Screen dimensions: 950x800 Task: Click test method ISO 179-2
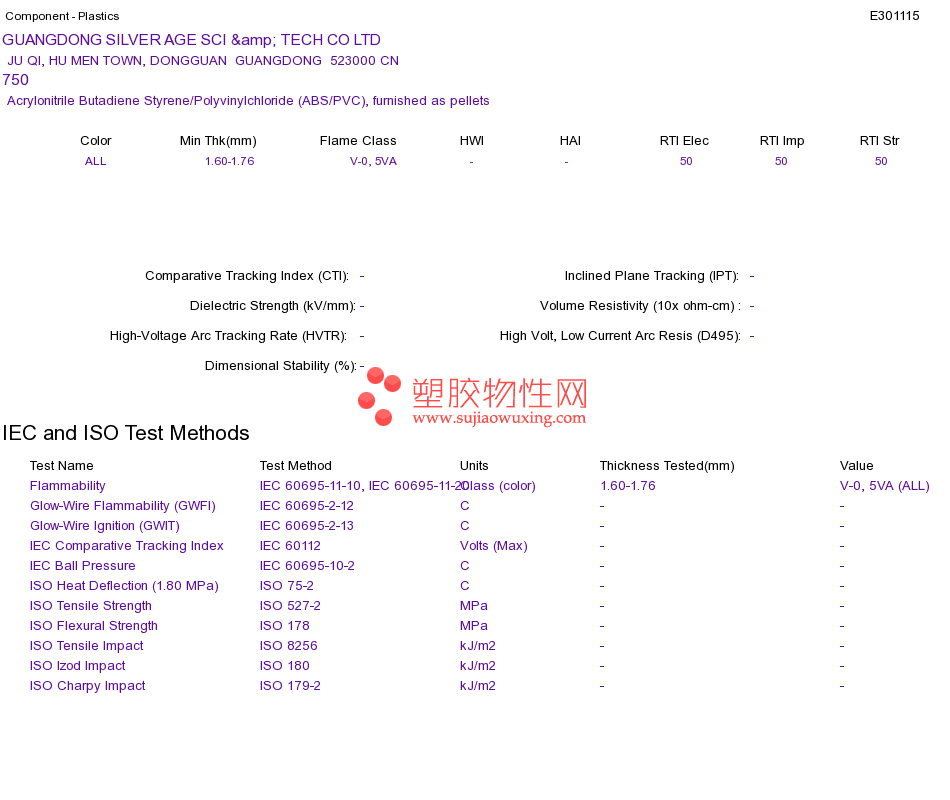coord(290,686)
